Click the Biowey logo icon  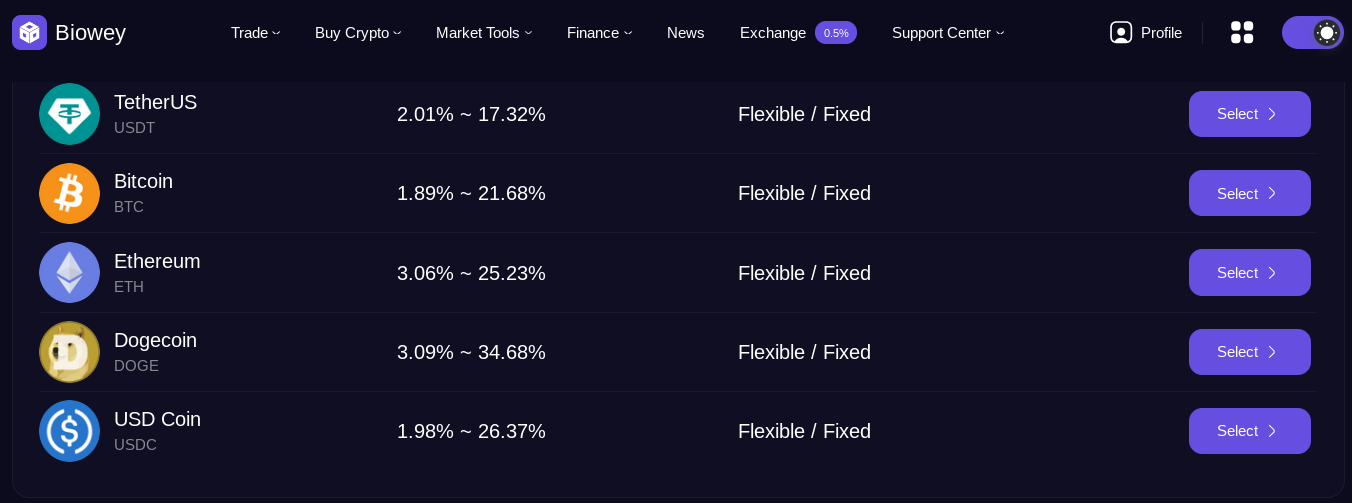29,33
